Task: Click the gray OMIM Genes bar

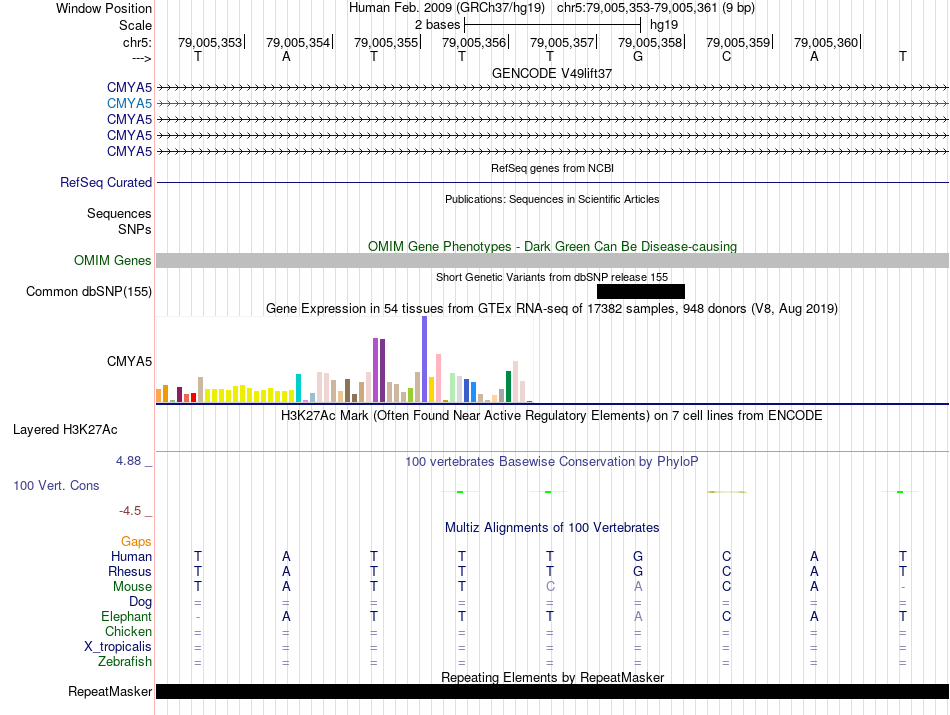Action: point(552,260)
